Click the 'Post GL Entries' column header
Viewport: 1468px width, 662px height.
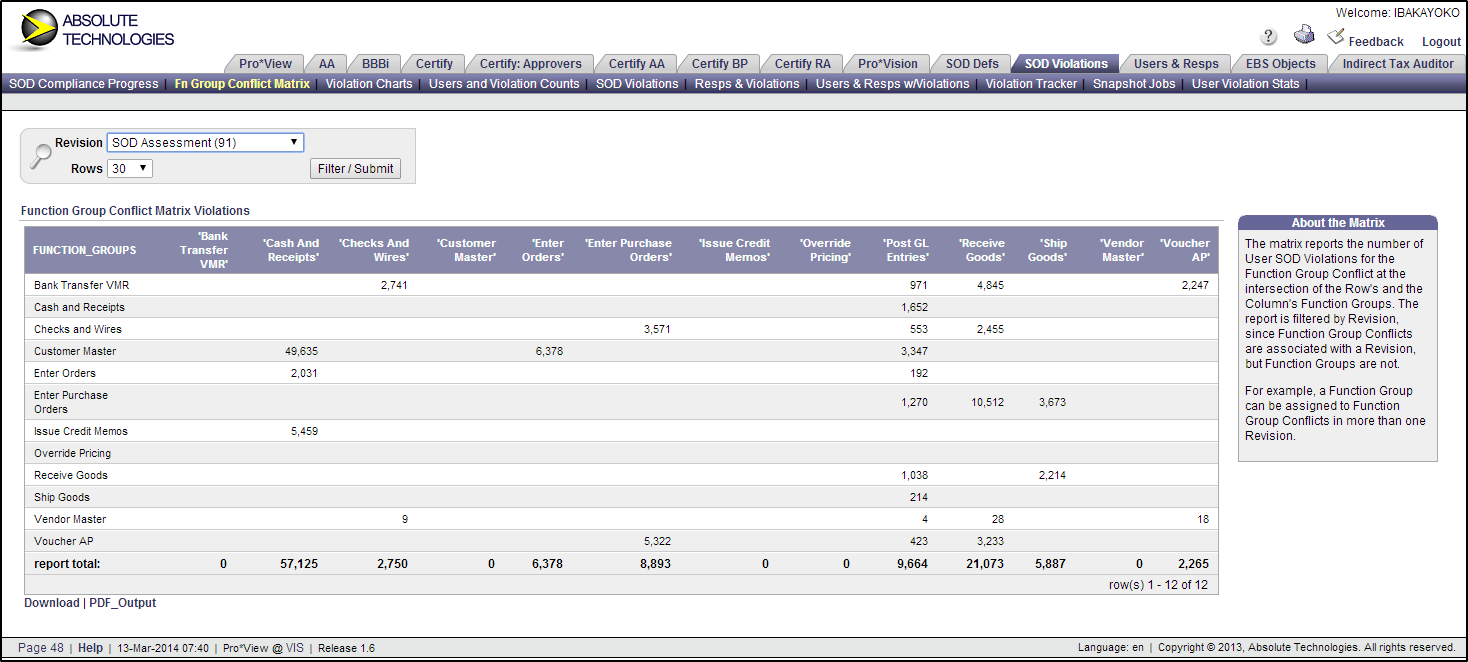pyautogui.click(x=905, y=250)
